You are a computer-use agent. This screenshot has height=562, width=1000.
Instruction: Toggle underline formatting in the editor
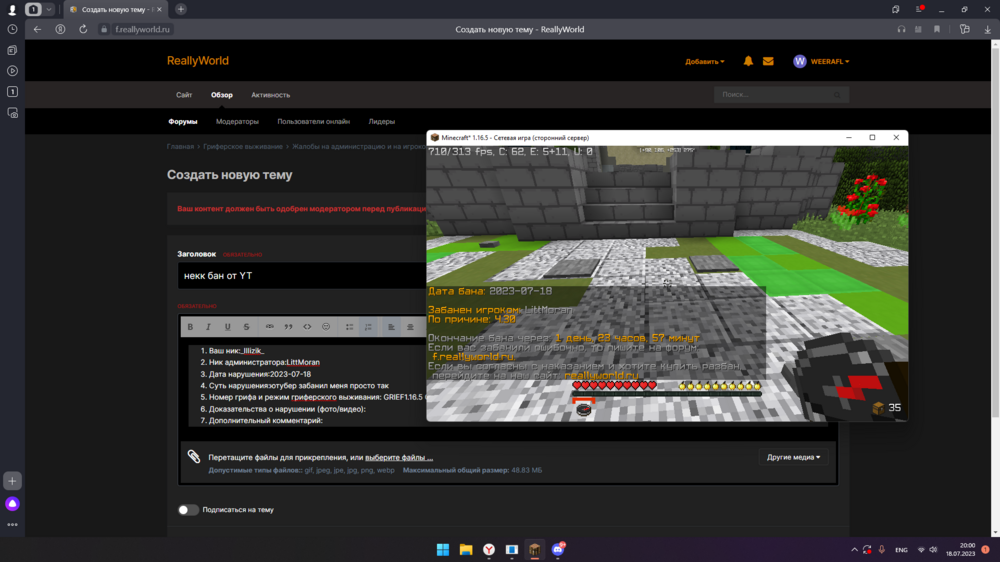pyautogui.click(x=228, y=327)
